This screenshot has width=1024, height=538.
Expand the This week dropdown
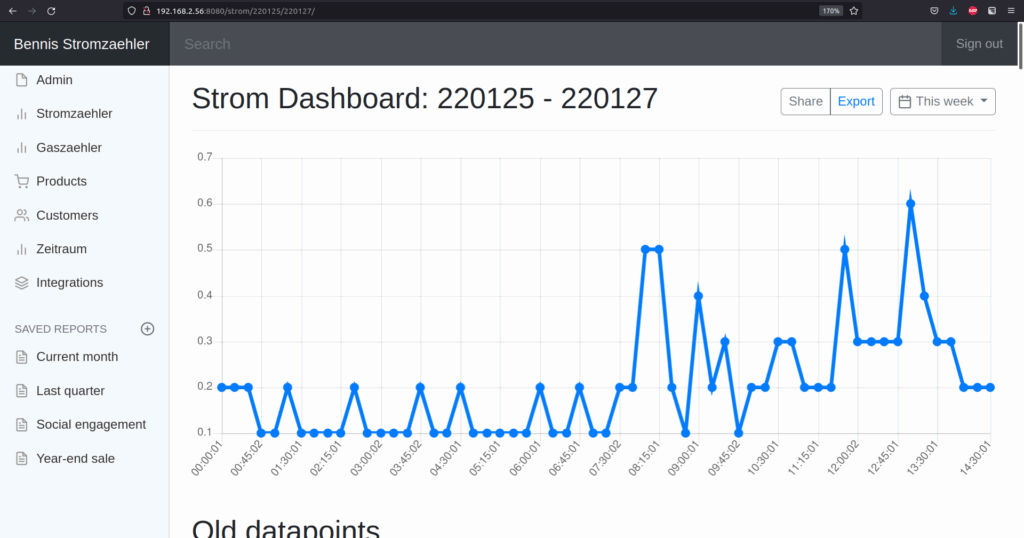[x=943, y=101]
